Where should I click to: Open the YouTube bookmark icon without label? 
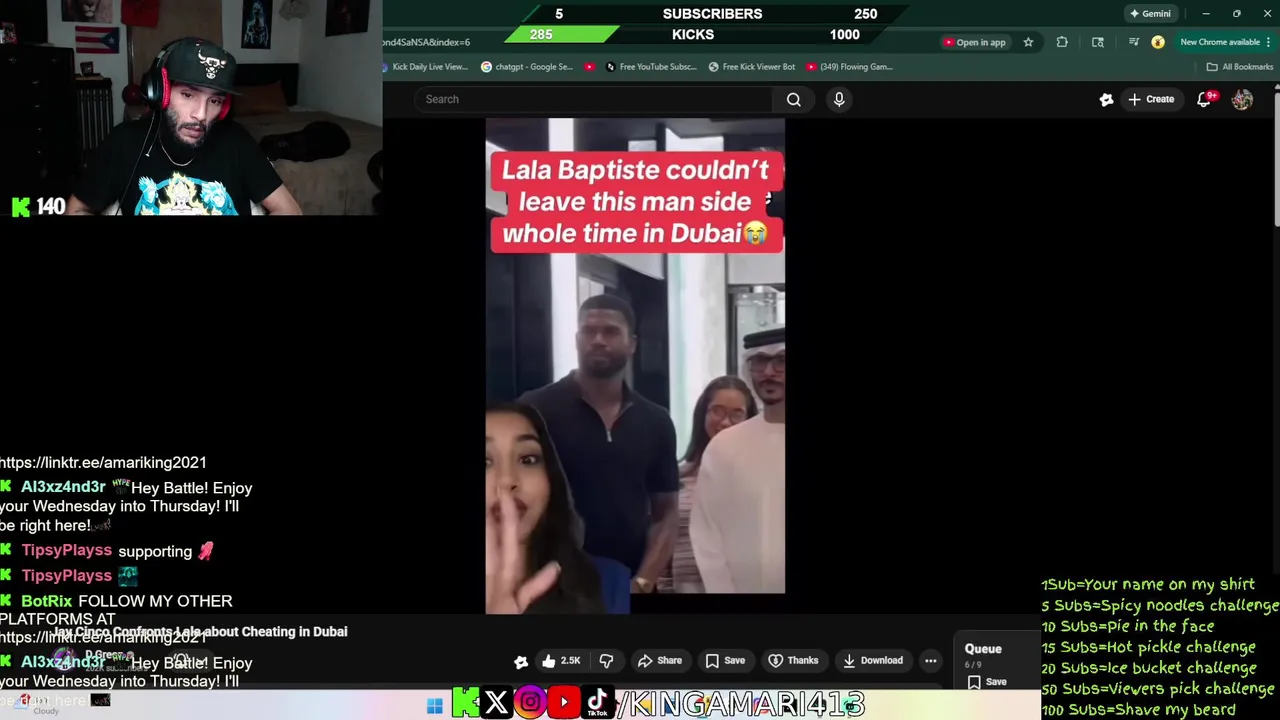tap(588, 67)
